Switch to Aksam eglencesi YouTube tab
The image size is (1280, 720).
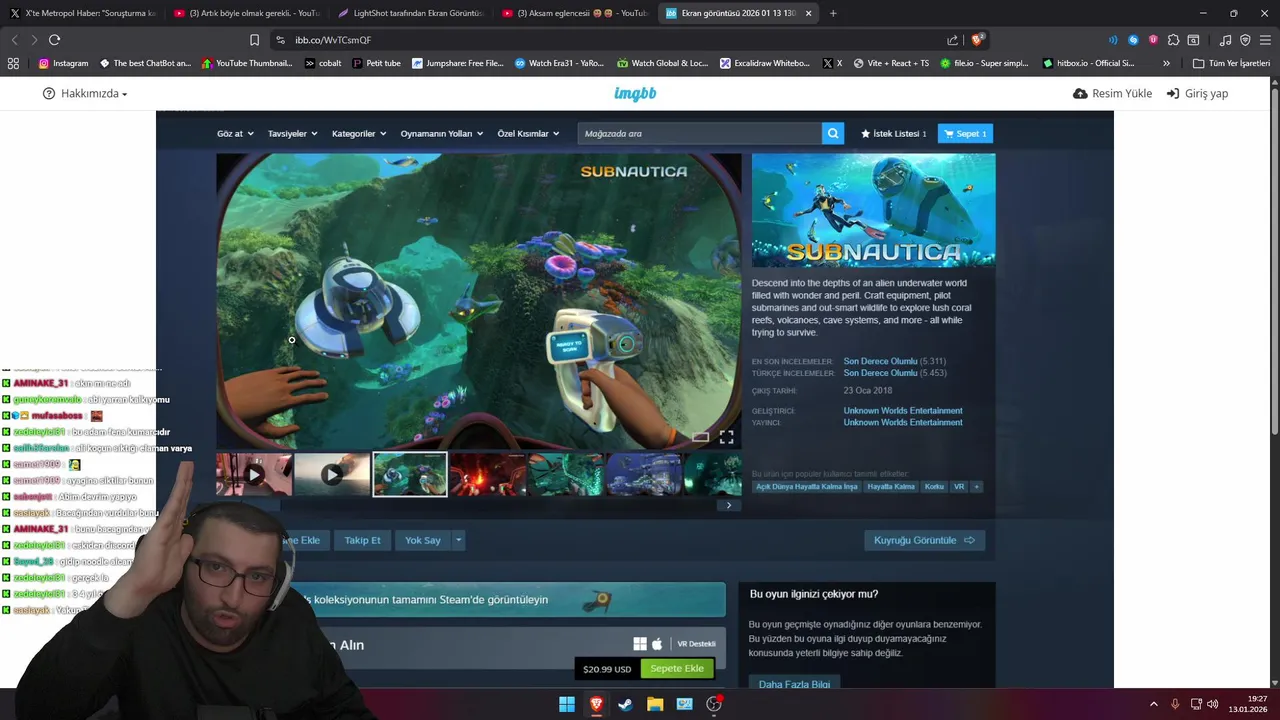pyautogui.click(x=574, y=13)
